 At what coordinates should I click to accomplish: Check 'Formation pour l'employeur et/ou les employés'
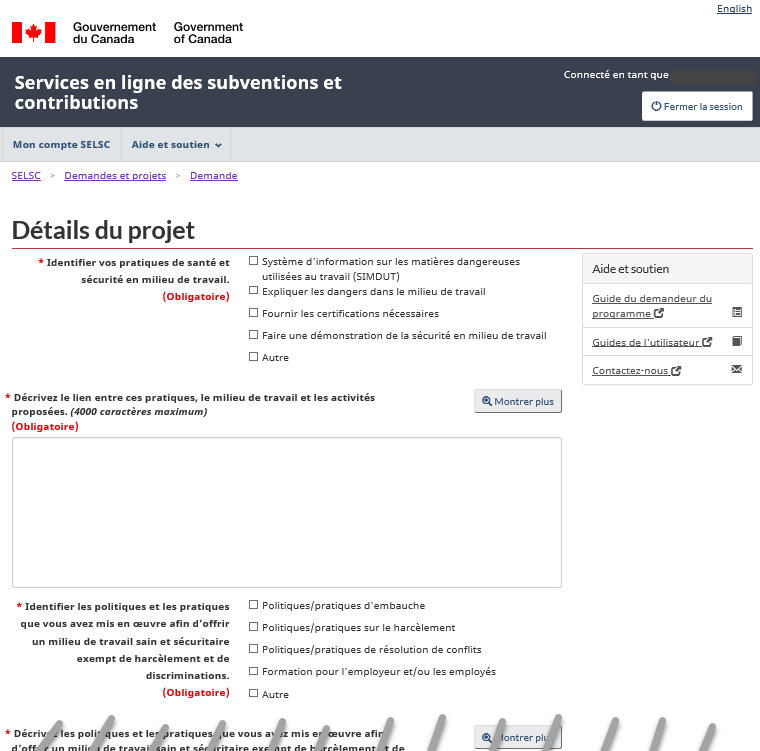click(x=254, y=671)
